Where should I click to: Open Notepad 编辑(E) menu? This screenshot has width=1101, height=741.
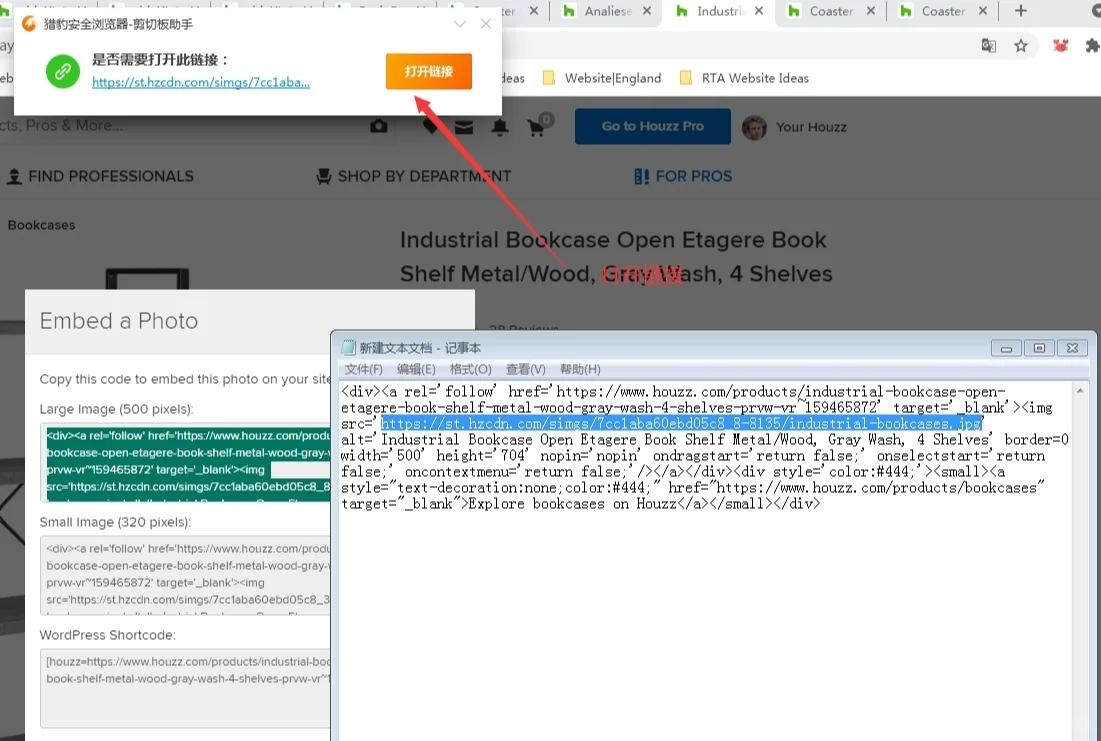coord(416,369)
